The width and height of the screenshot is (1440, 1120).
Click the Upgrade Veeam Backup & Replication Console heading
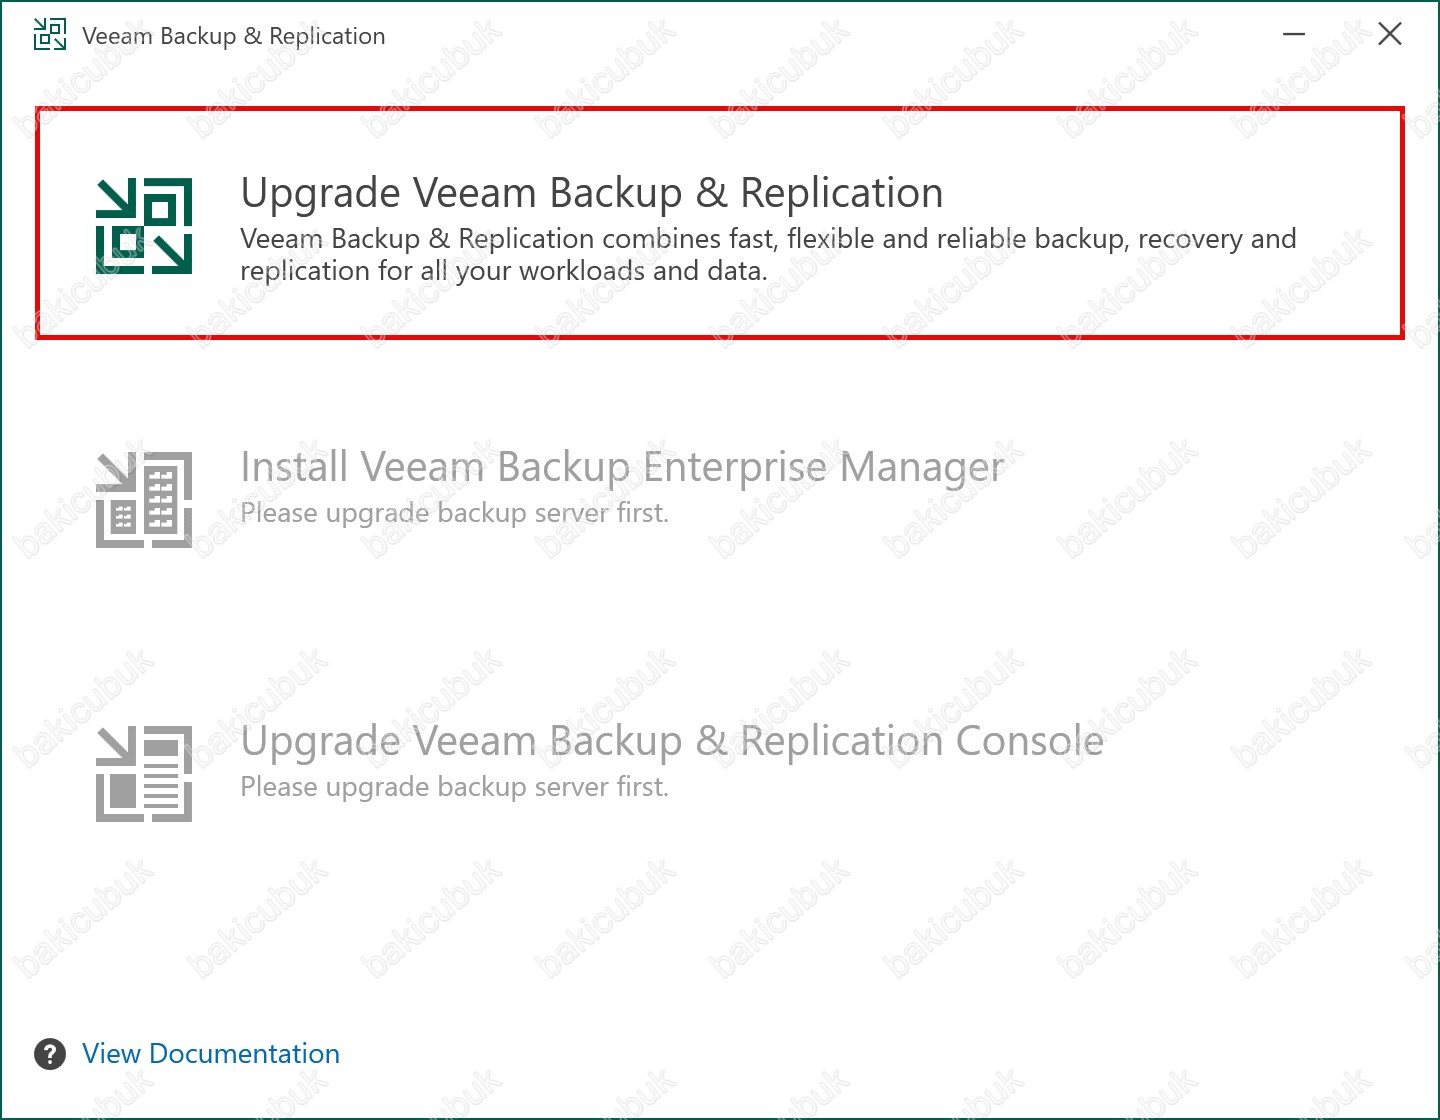671,741
